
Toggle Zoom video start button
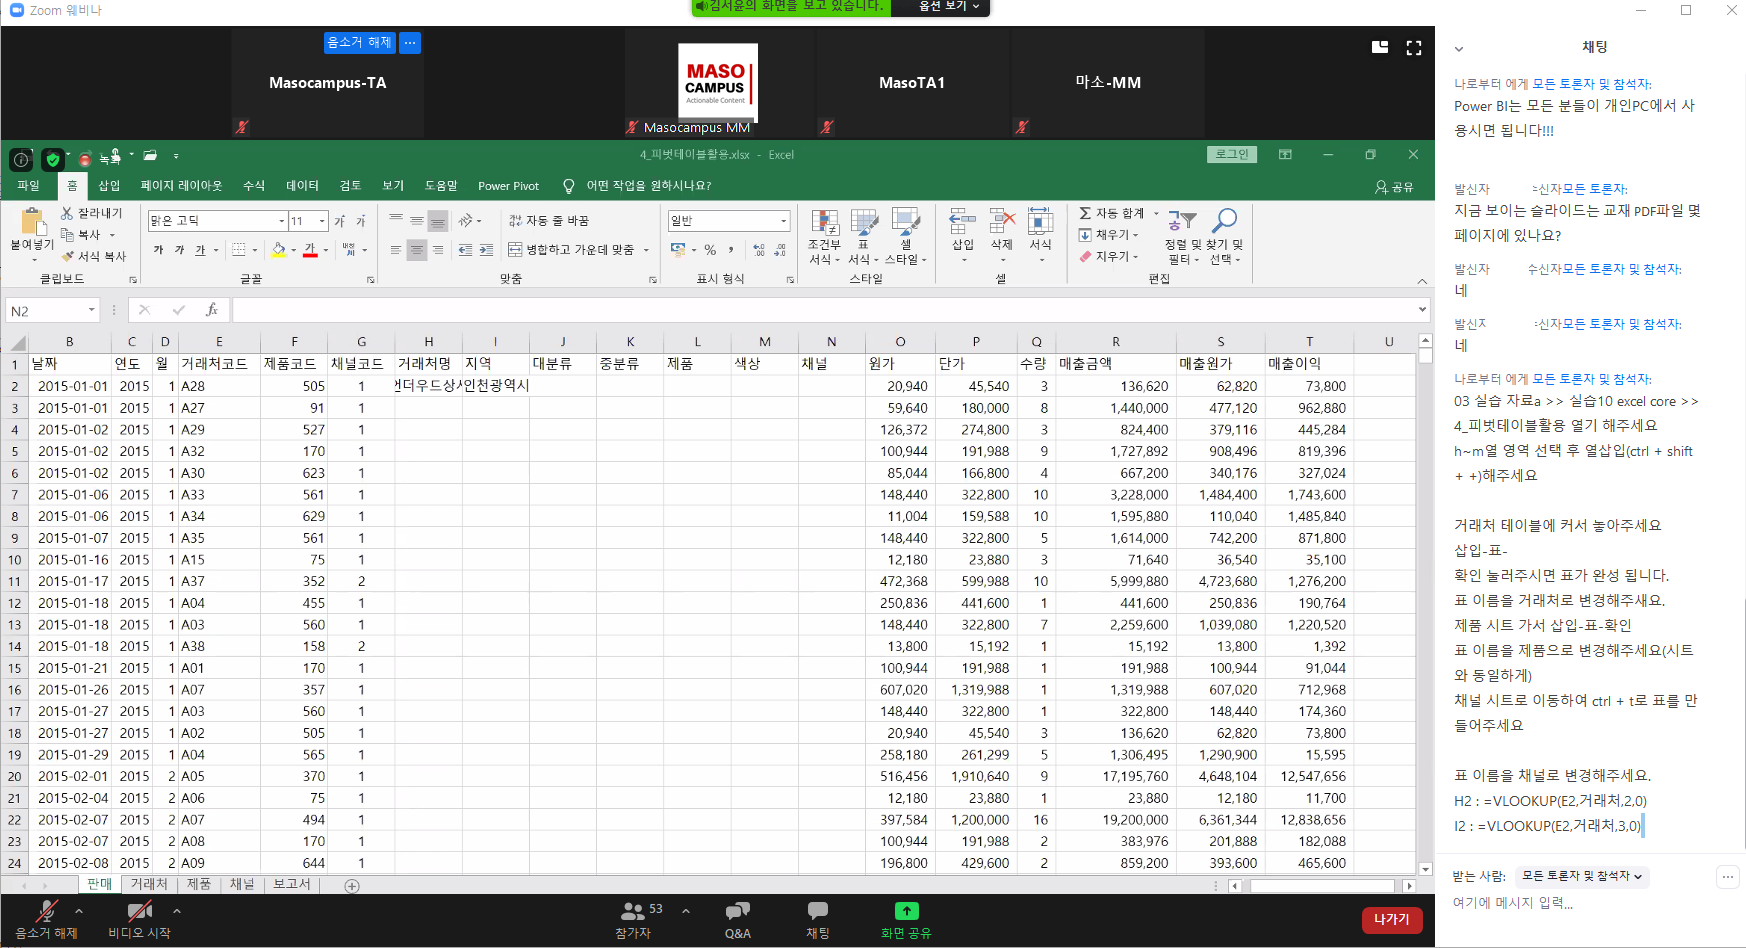139,911
